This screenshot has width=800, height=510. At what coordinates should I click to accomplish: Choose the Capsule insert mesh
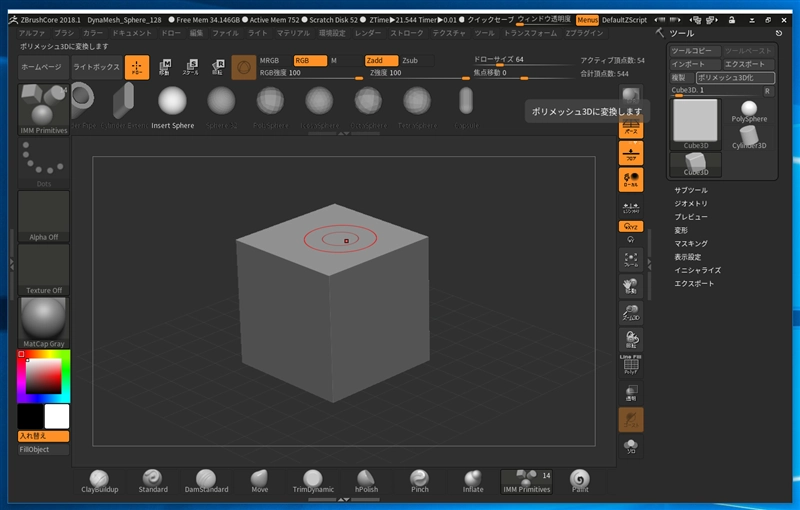coord(466,107)
